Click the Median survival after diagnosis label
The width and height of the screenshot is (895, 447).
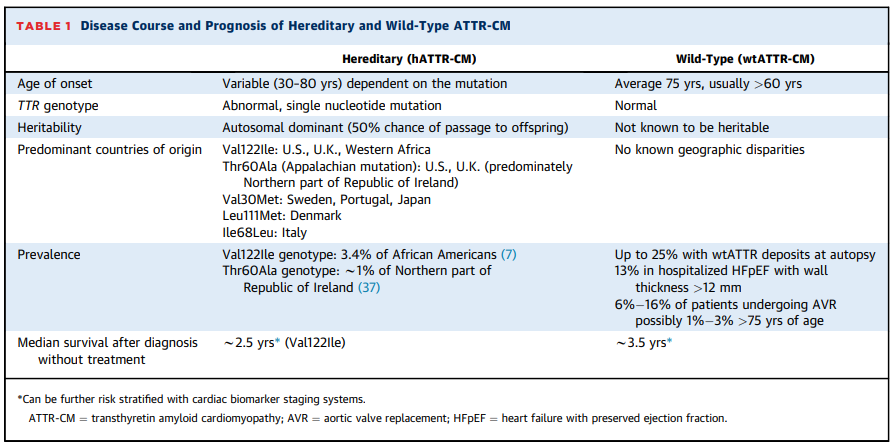[x=107, y=343]
